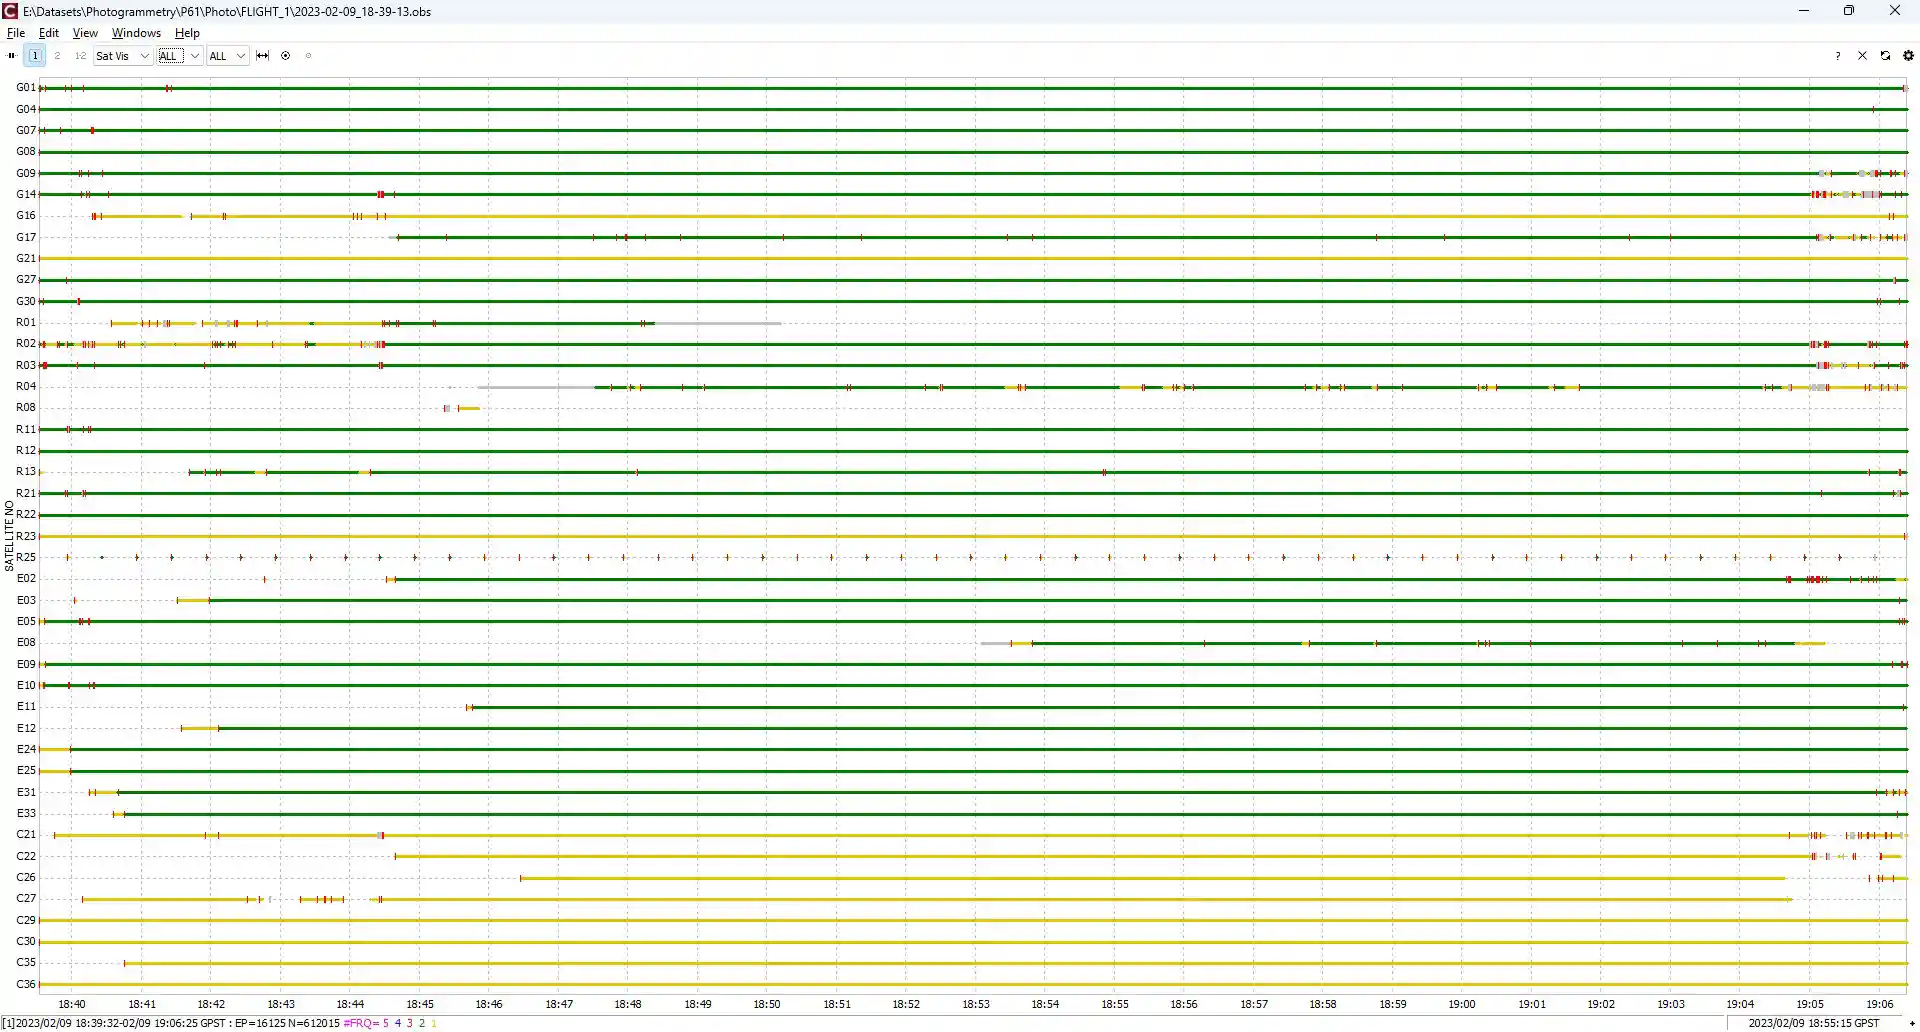The image size is (1920, 1032).
Task: Click the center on current position icon
Action: click(286, 56)
